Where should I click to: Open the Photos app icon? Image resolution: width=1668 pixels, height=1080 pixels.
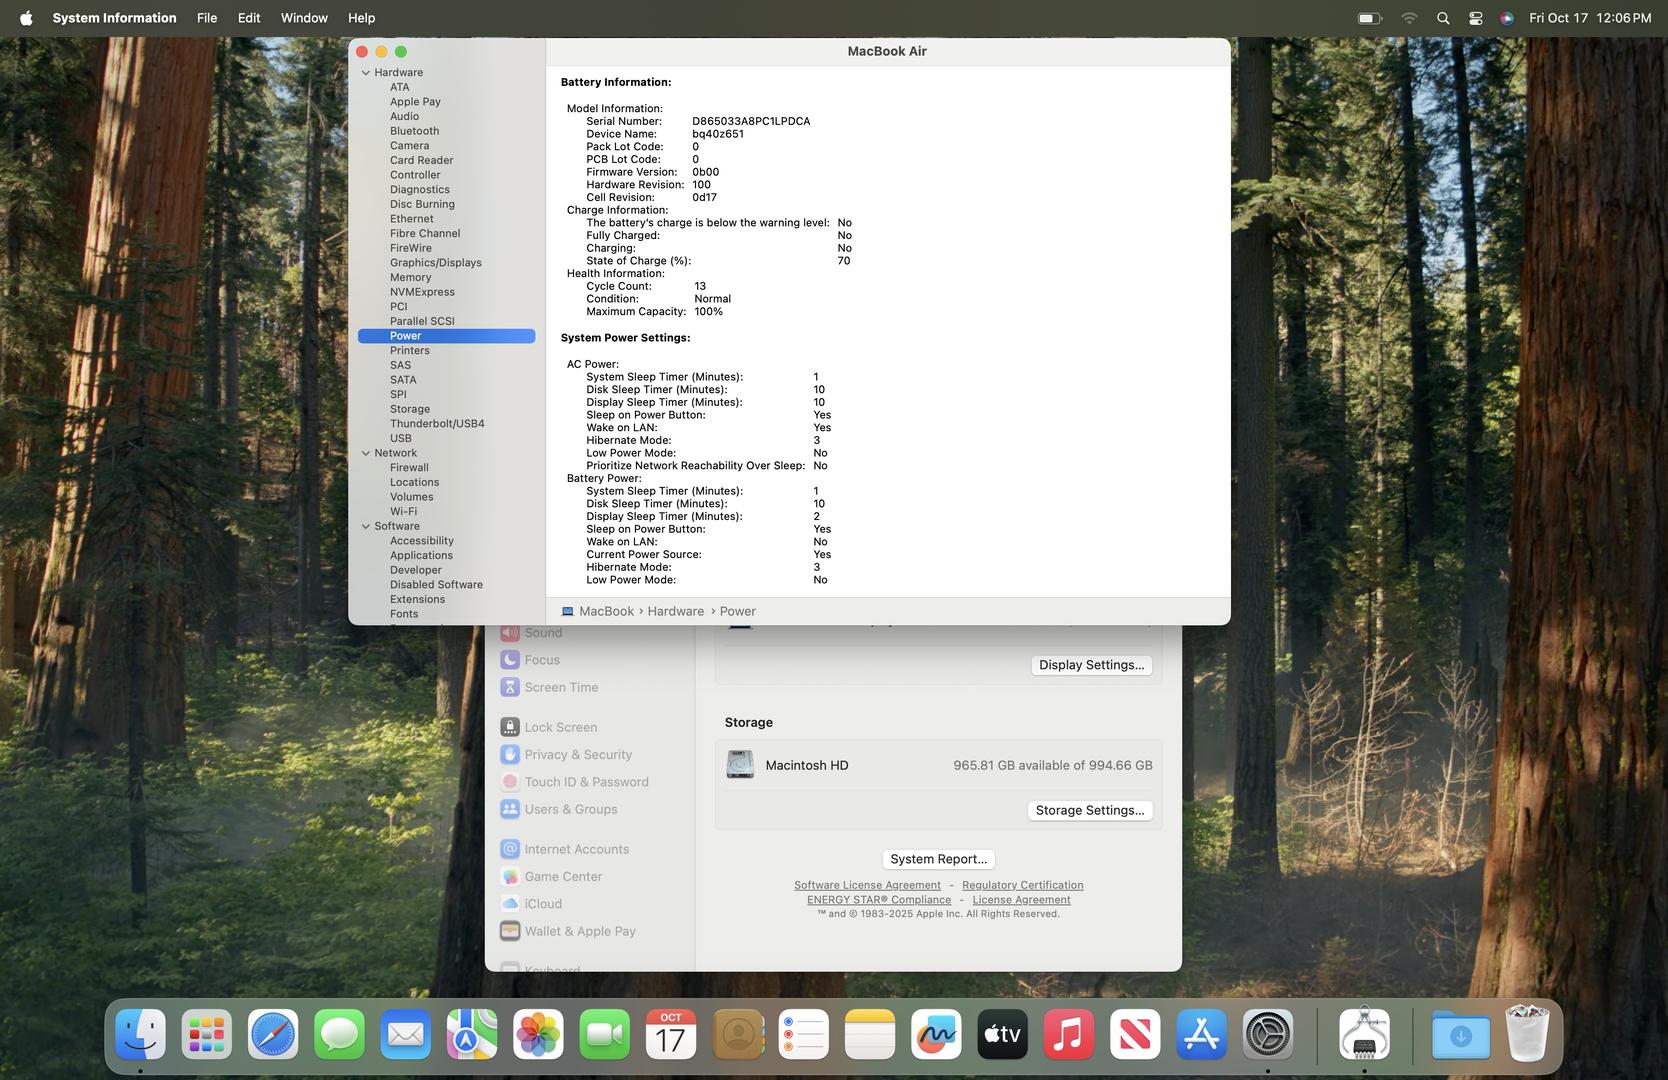(x=538, y=1034)
